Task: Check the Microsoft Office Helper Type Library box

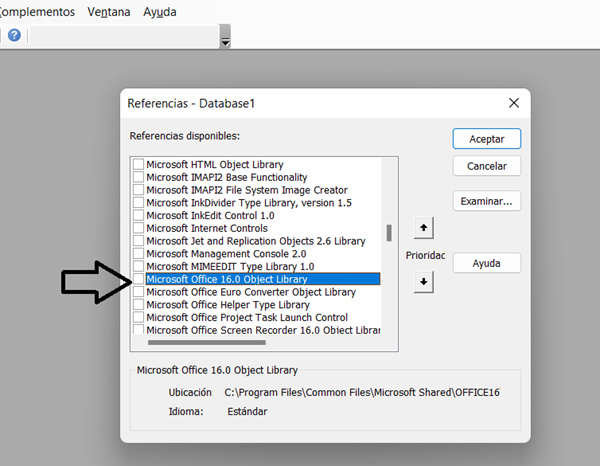Action: pyautogui.click(x=139, y=305)
